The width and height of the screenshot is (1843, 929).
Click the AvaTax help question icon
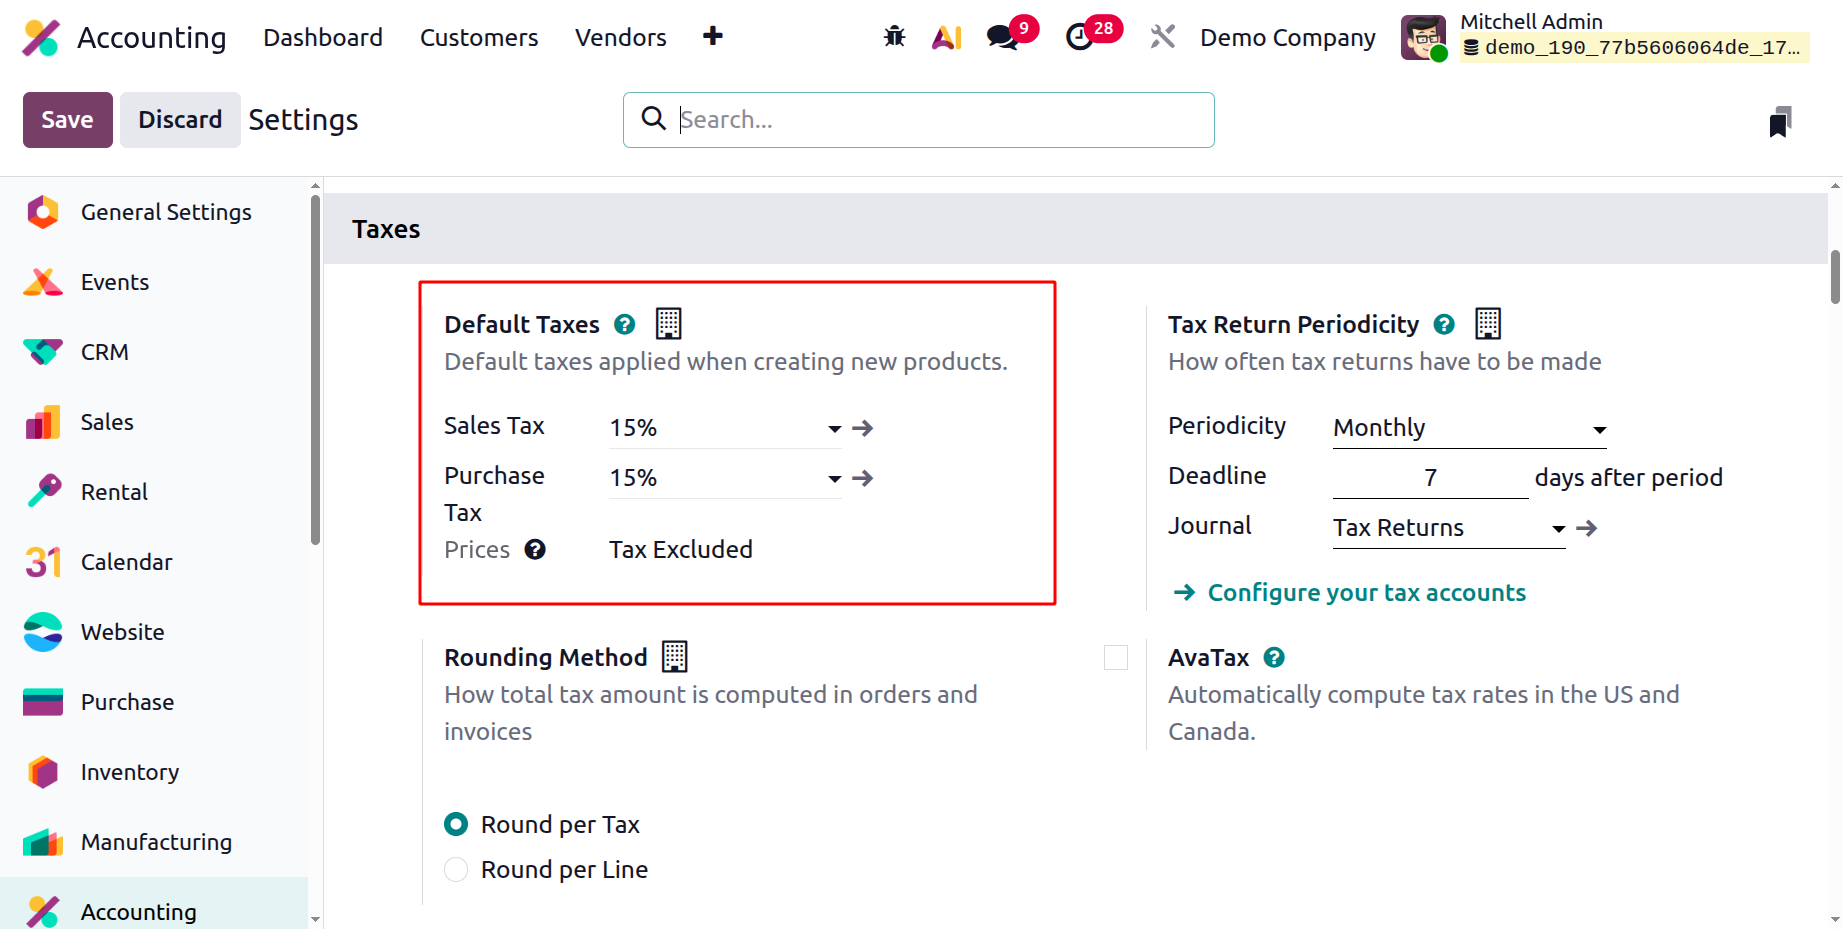(x=1274, y=657)
